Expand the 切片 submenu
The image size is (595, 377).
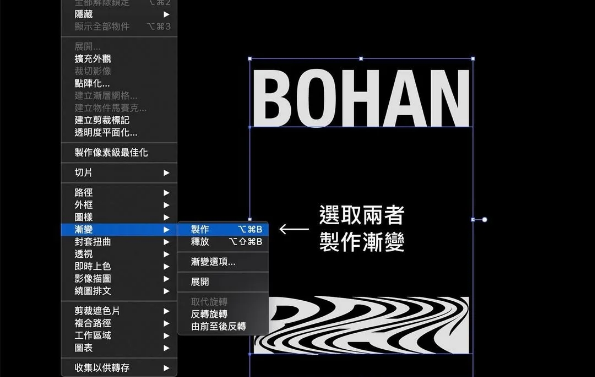pos(119,173)
